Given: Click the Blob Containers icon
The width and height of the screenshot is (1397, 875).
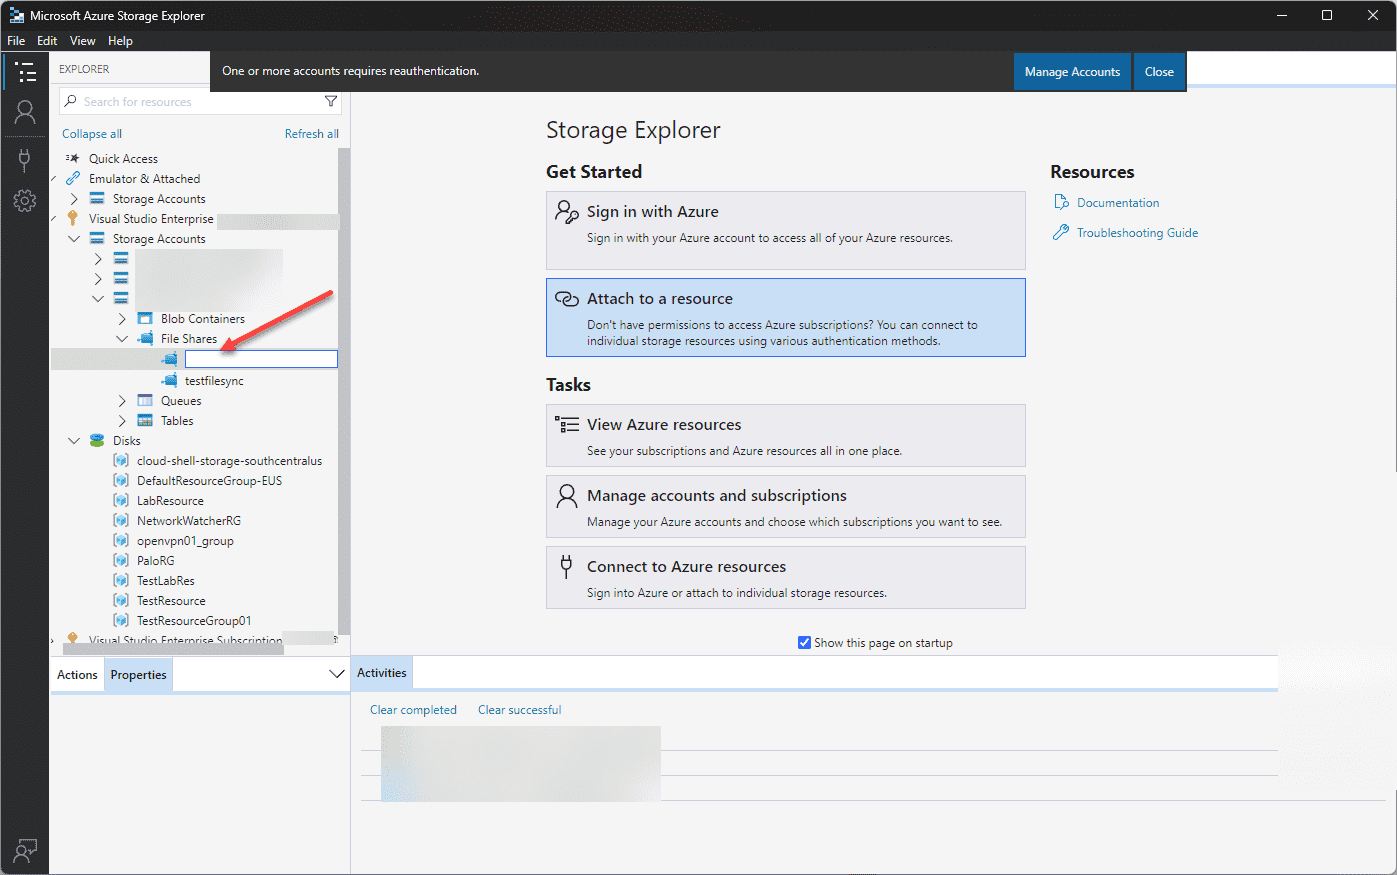Looking at the screenshot, I should click(x=145, y=318).
